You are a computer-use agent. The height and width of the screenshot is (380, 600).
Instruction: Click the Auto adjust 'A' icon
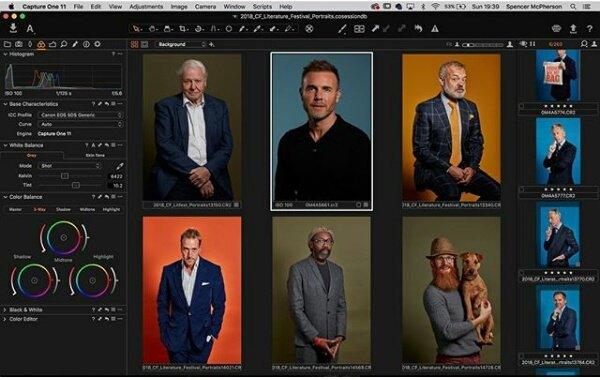pos(30,29)
